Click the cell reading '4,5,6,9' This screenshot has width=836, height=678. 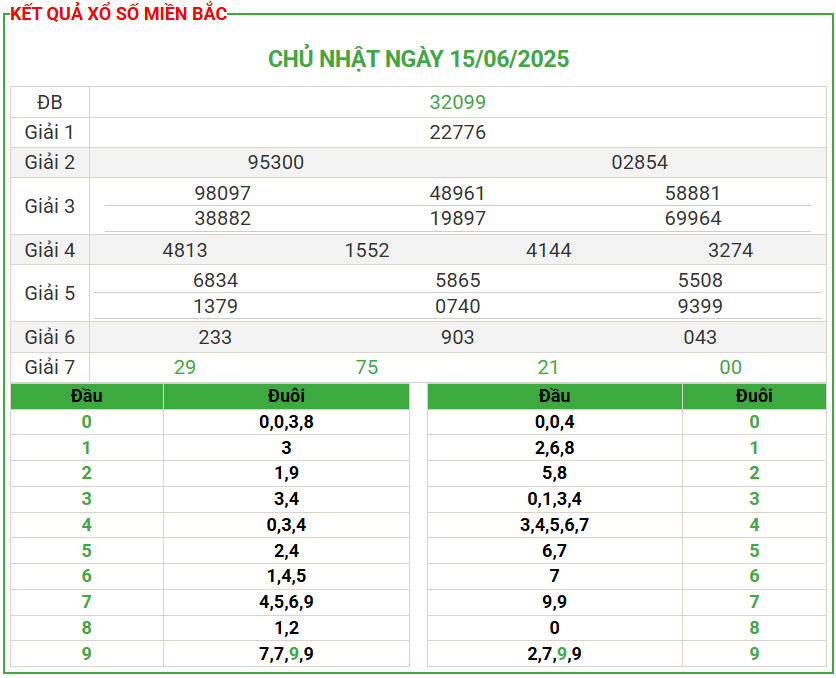286,602
